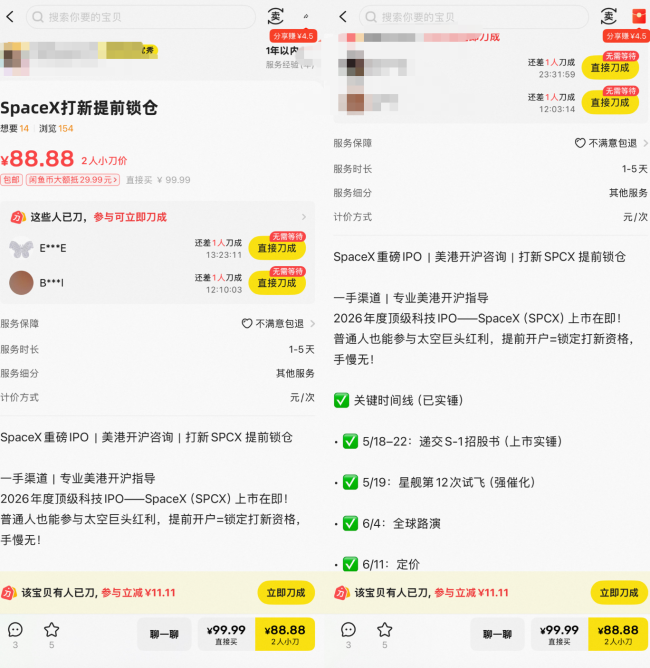Click the 闲鱼币大额抵29.99元 coupon tag
The image size is (650, 668).
tap(73, 180)
